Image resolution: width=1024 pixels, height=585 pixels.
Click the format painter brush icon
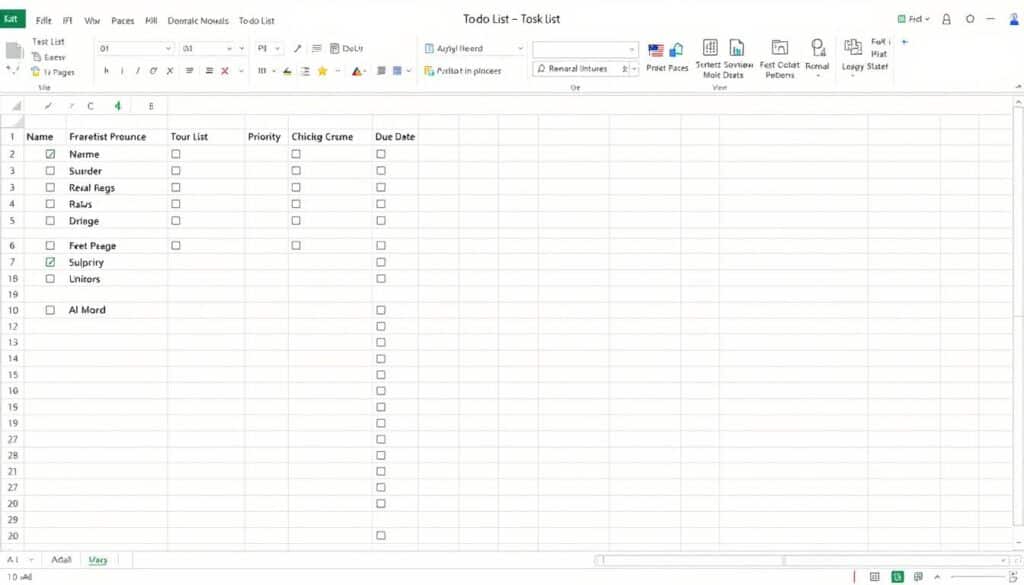point(297,48)
